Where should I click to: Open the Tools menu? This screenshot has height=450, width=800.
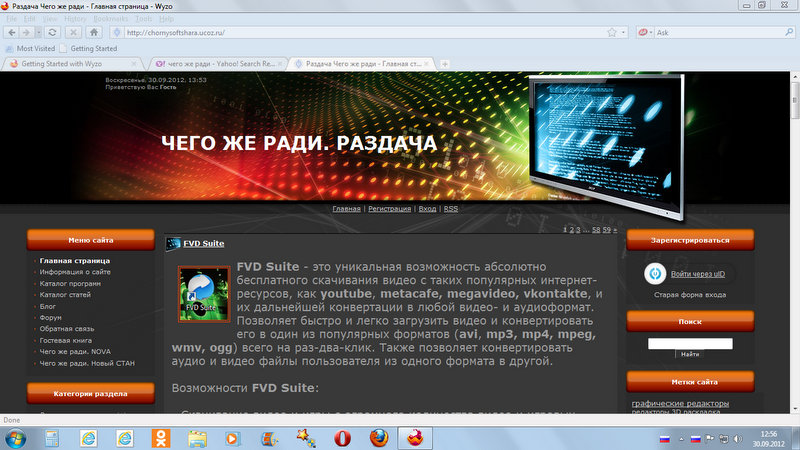143,18
